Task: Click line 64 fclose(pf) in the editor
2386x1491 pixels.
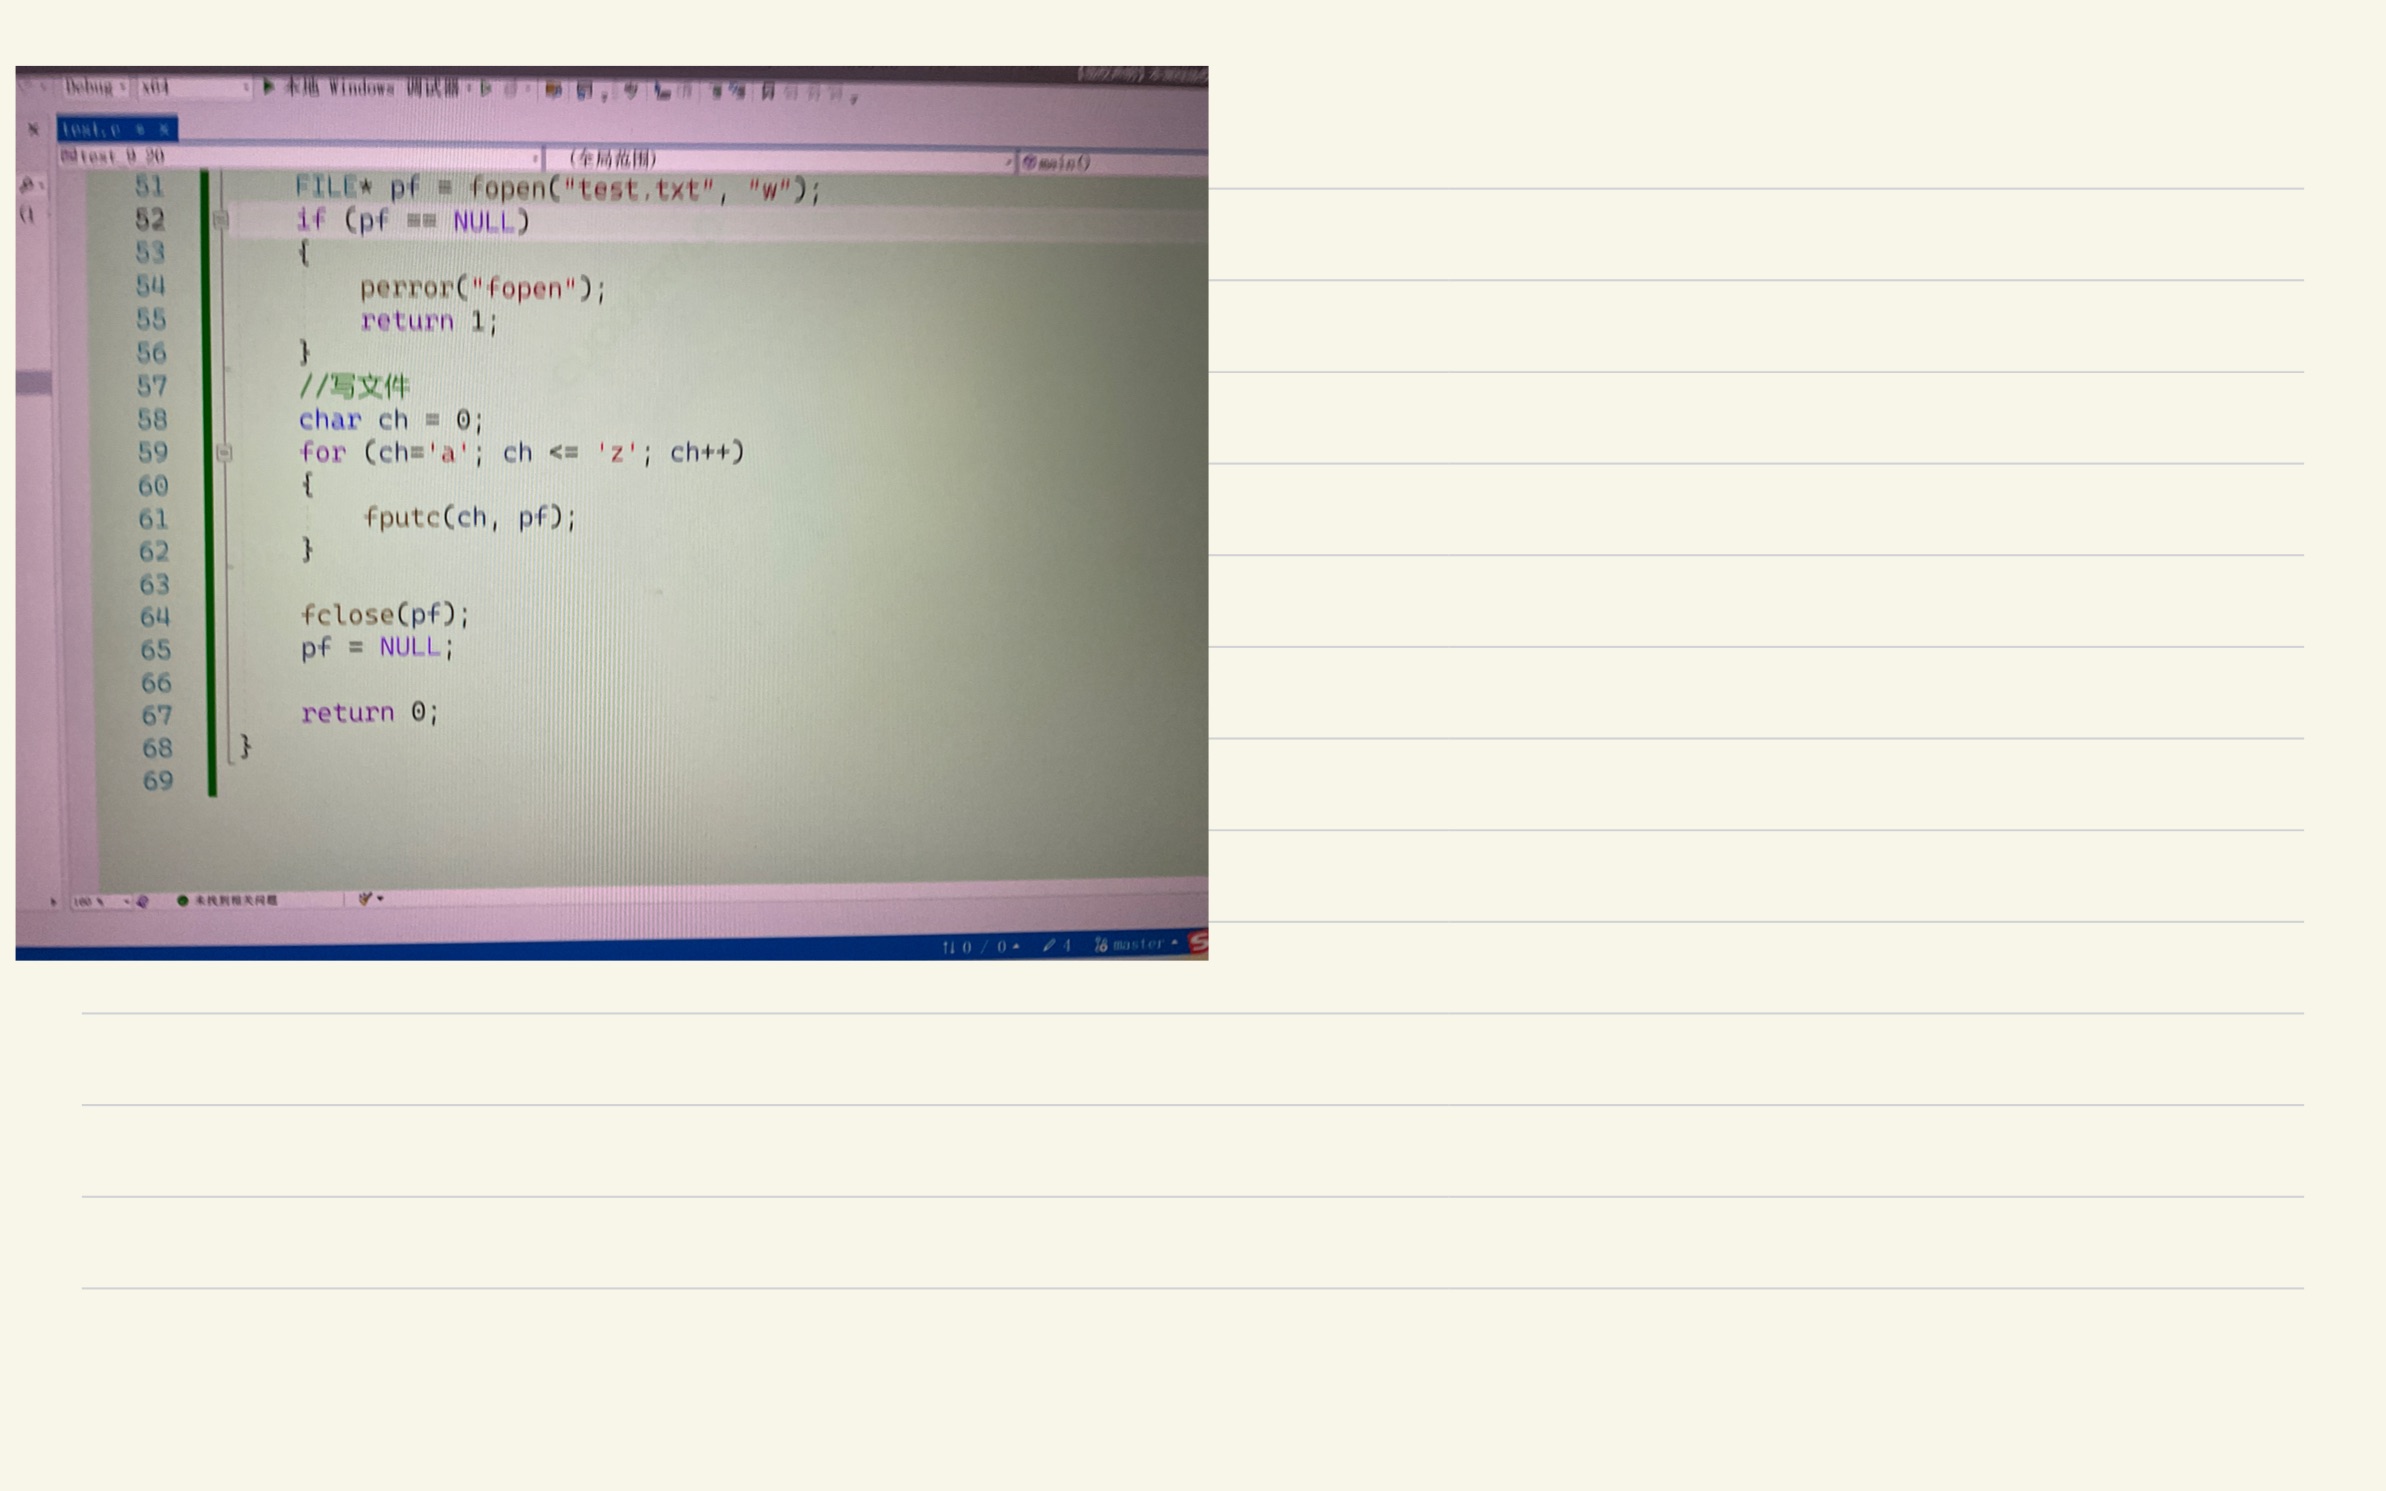Action: pyautogui.click(x=385, y=614)
